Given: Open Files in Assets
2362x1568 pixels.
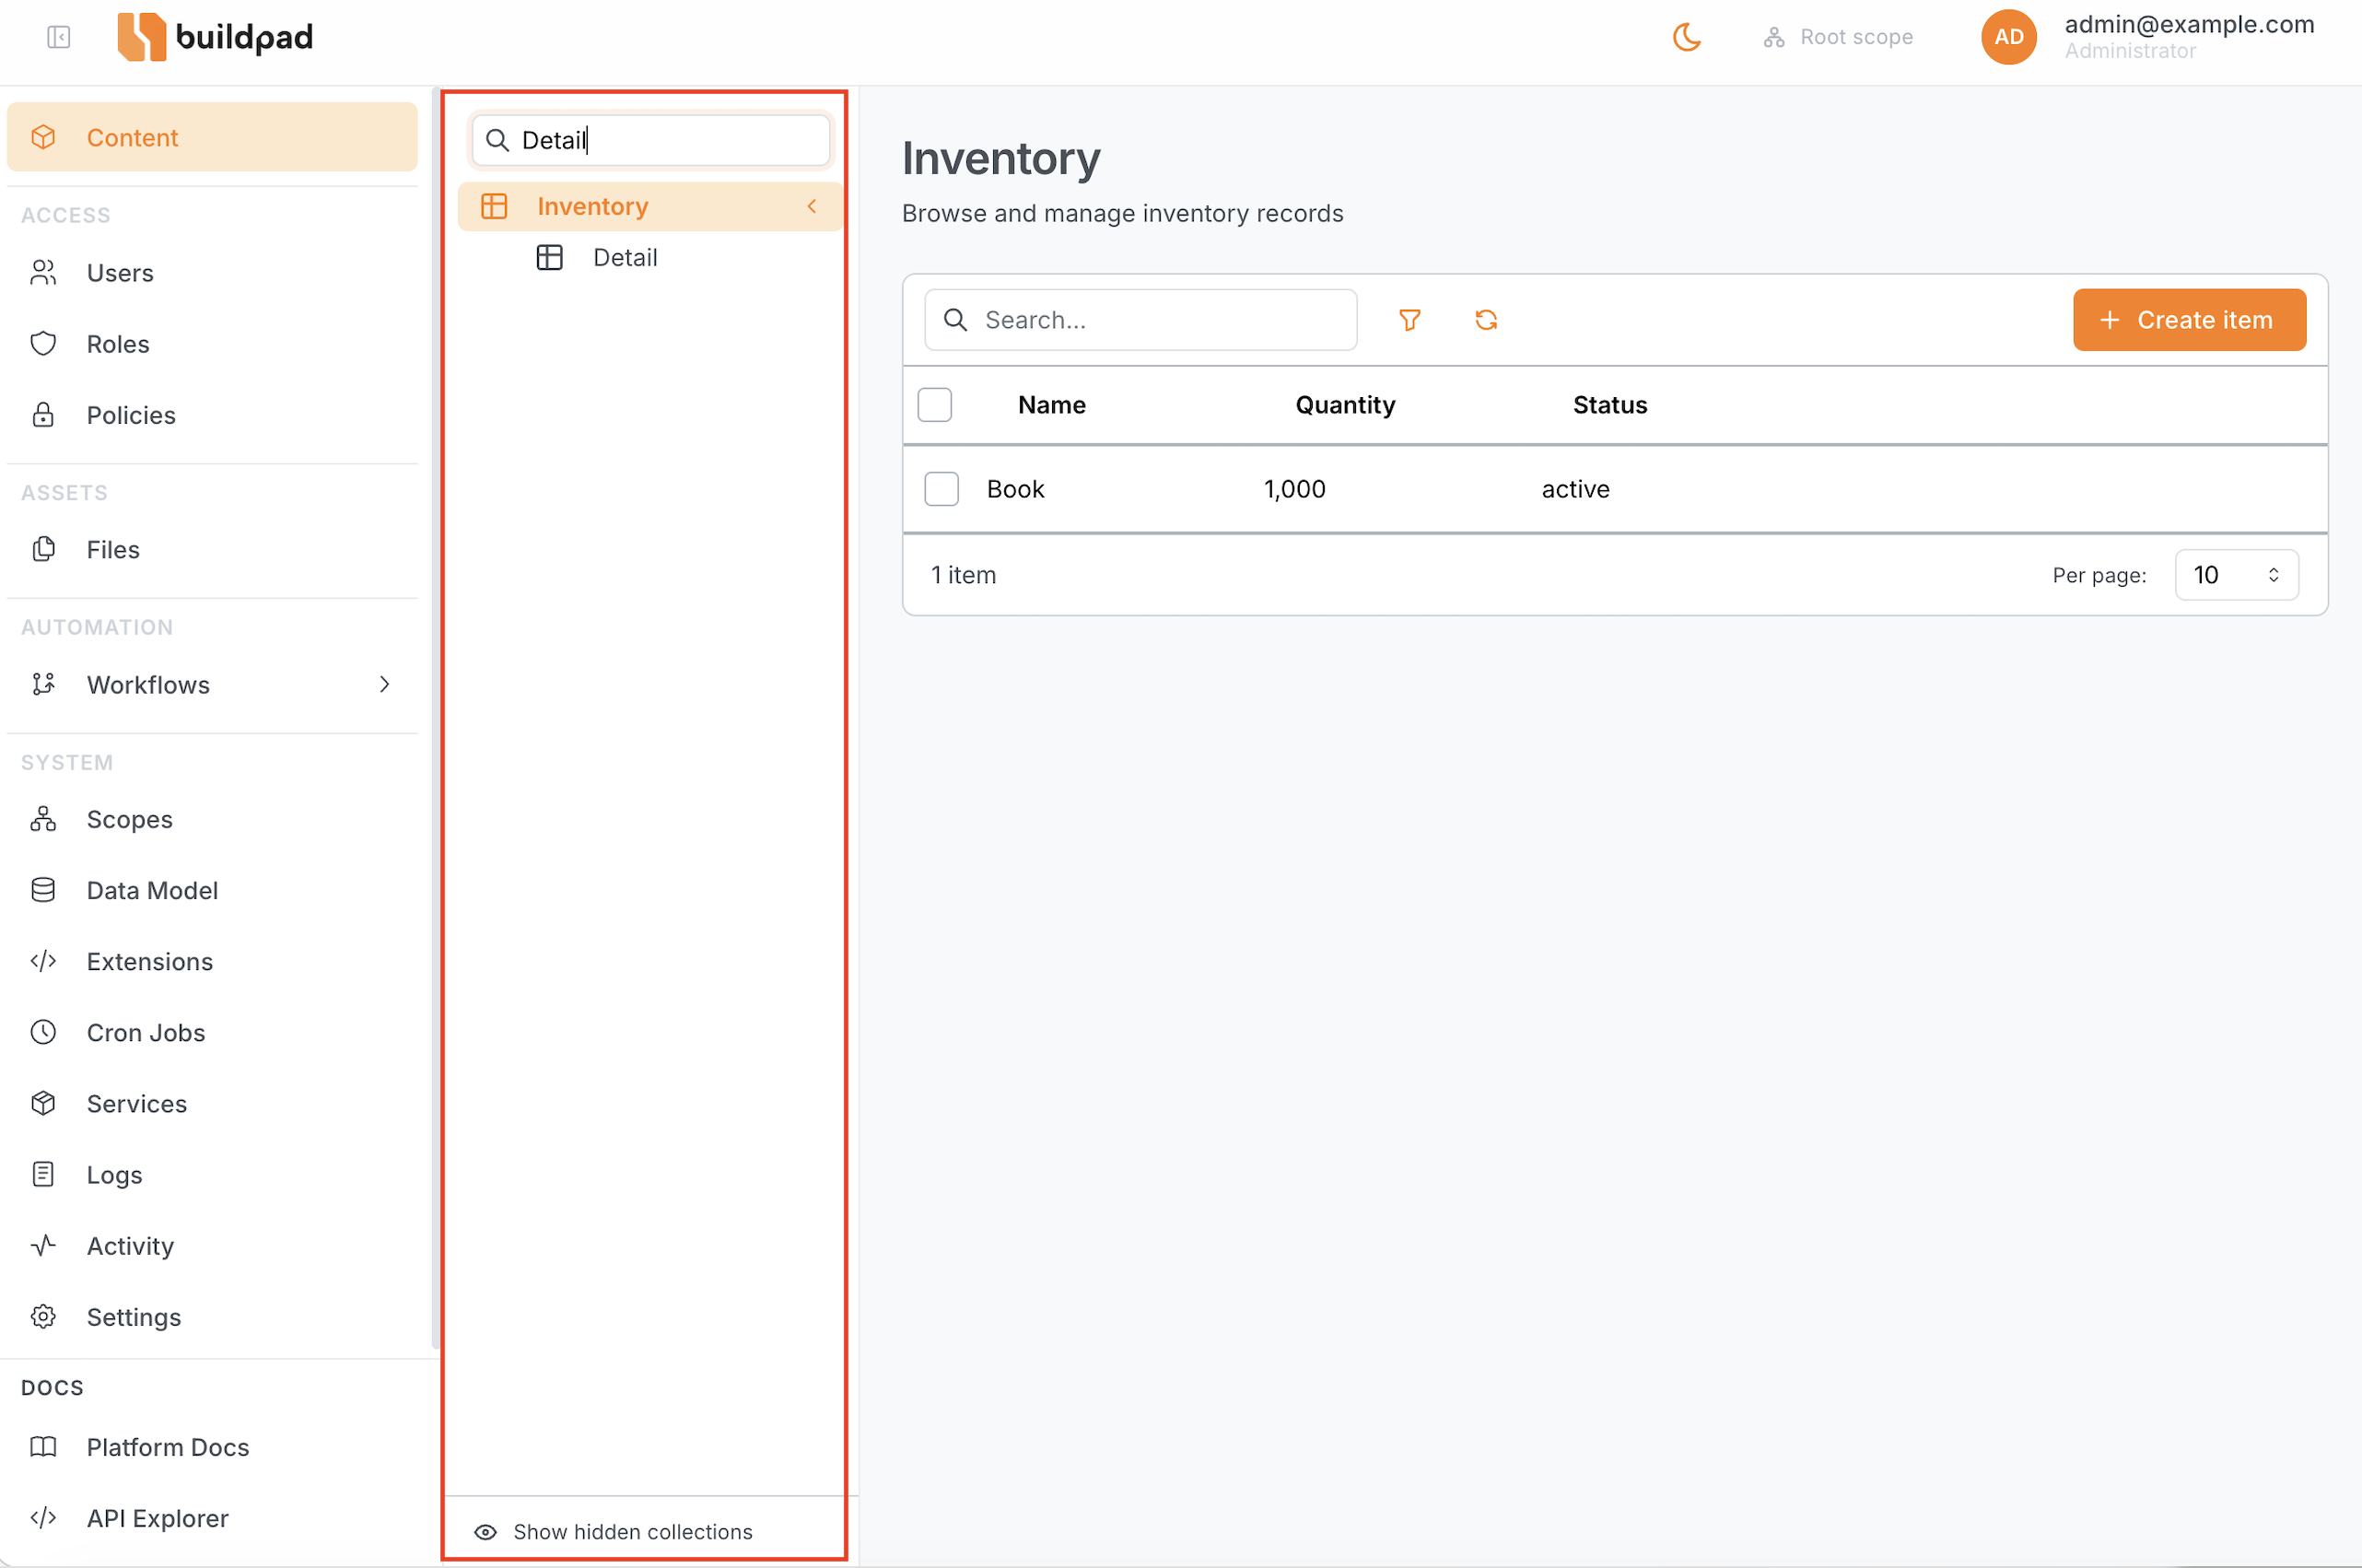Looking at the screenshot, I should click(212, 550).
